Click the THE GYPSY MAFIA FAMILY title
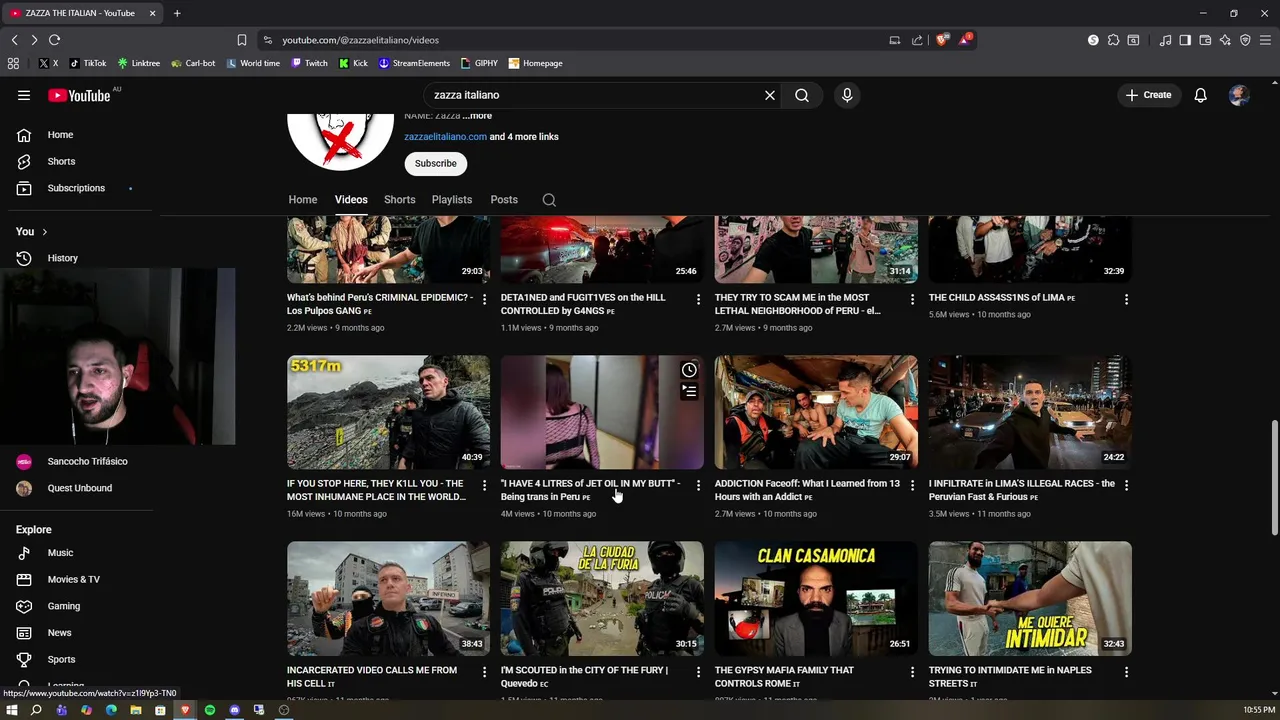This screenshot has width=1280, height=720. 785,677
